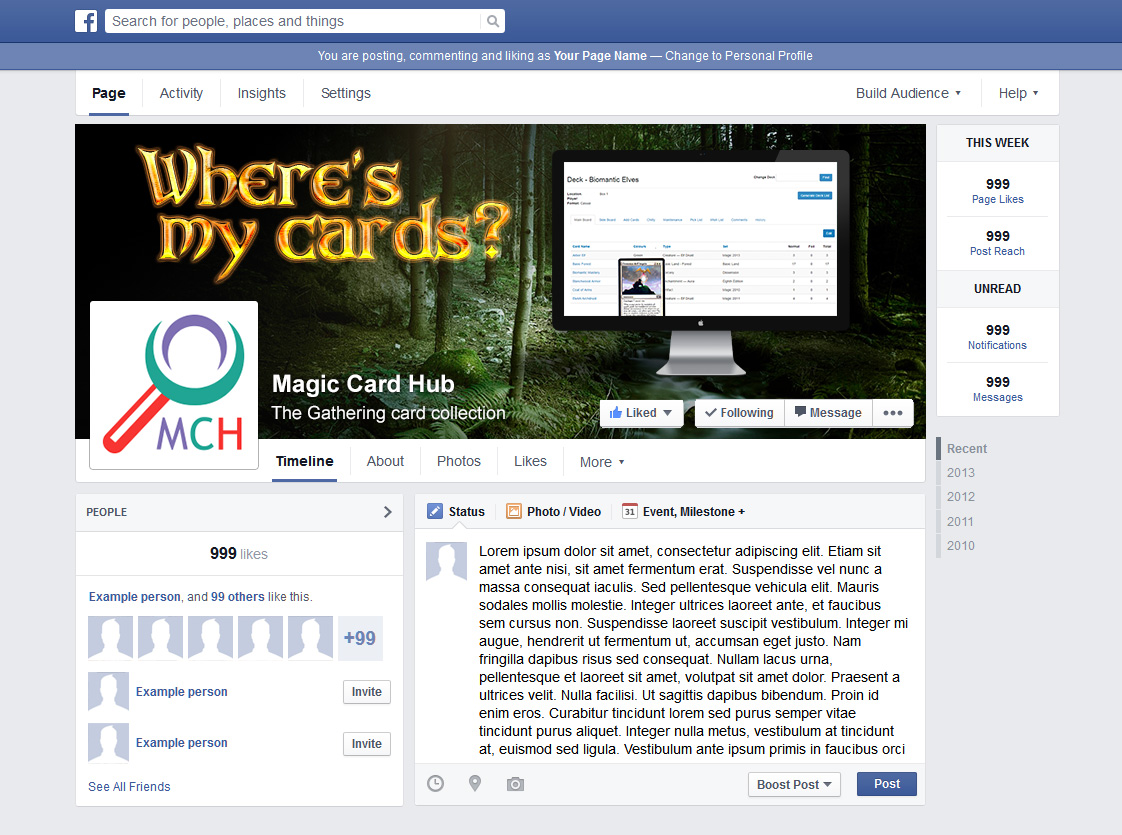Click the first liker avatar in row
This screenshot has width=1122, height=835.
(110, 638)
